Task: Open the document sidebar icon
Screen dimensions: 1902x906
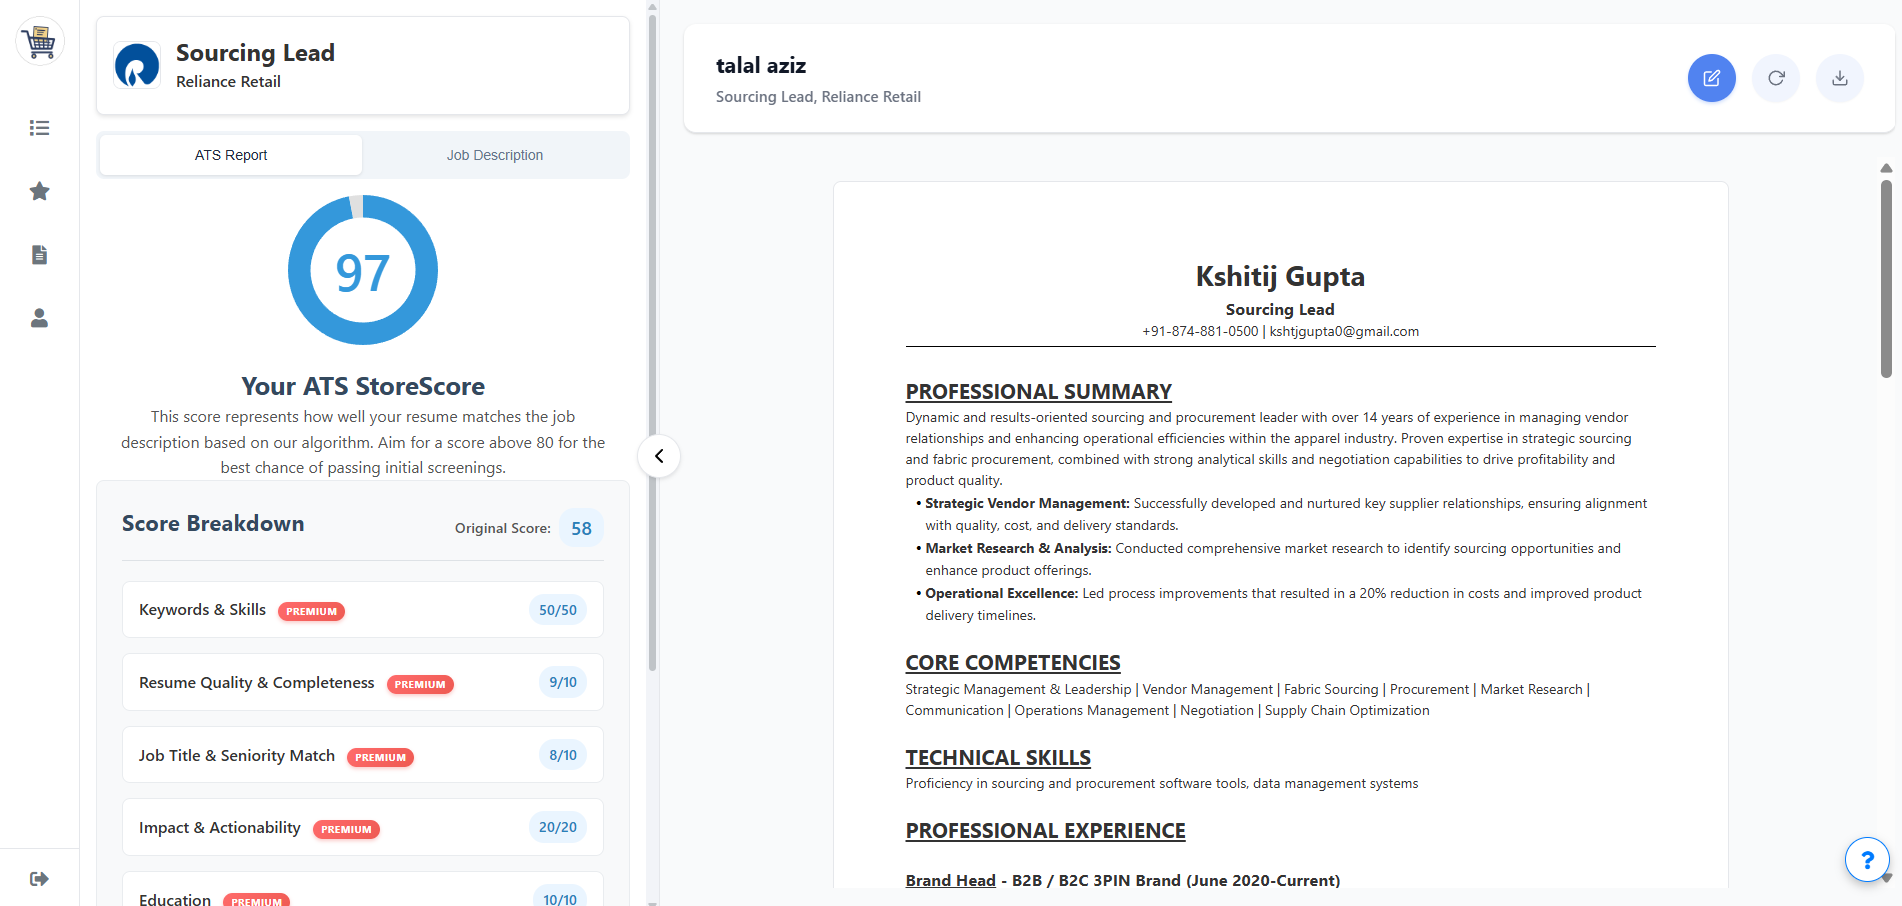Action: 40,255
